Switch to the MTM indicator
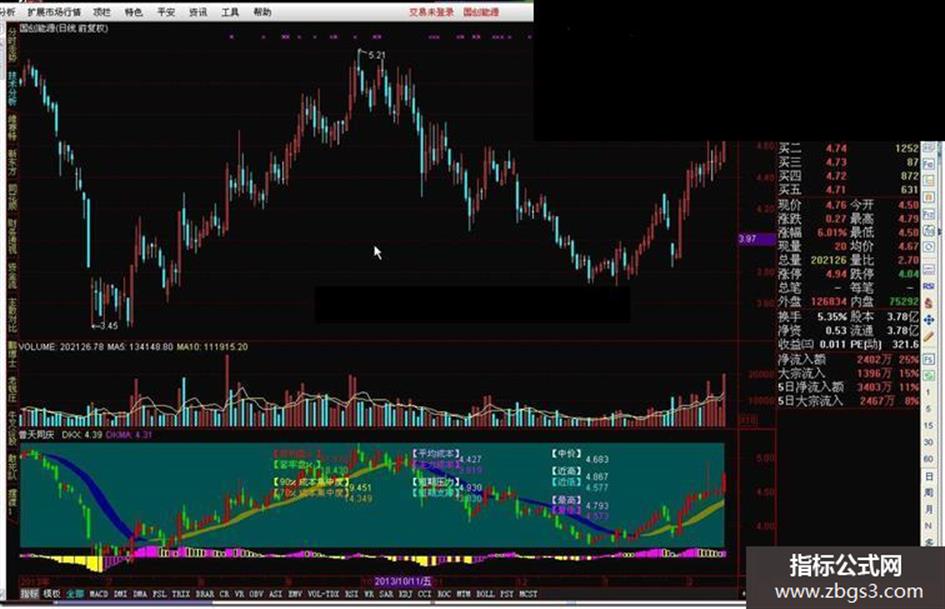 (x=463, y=594)
